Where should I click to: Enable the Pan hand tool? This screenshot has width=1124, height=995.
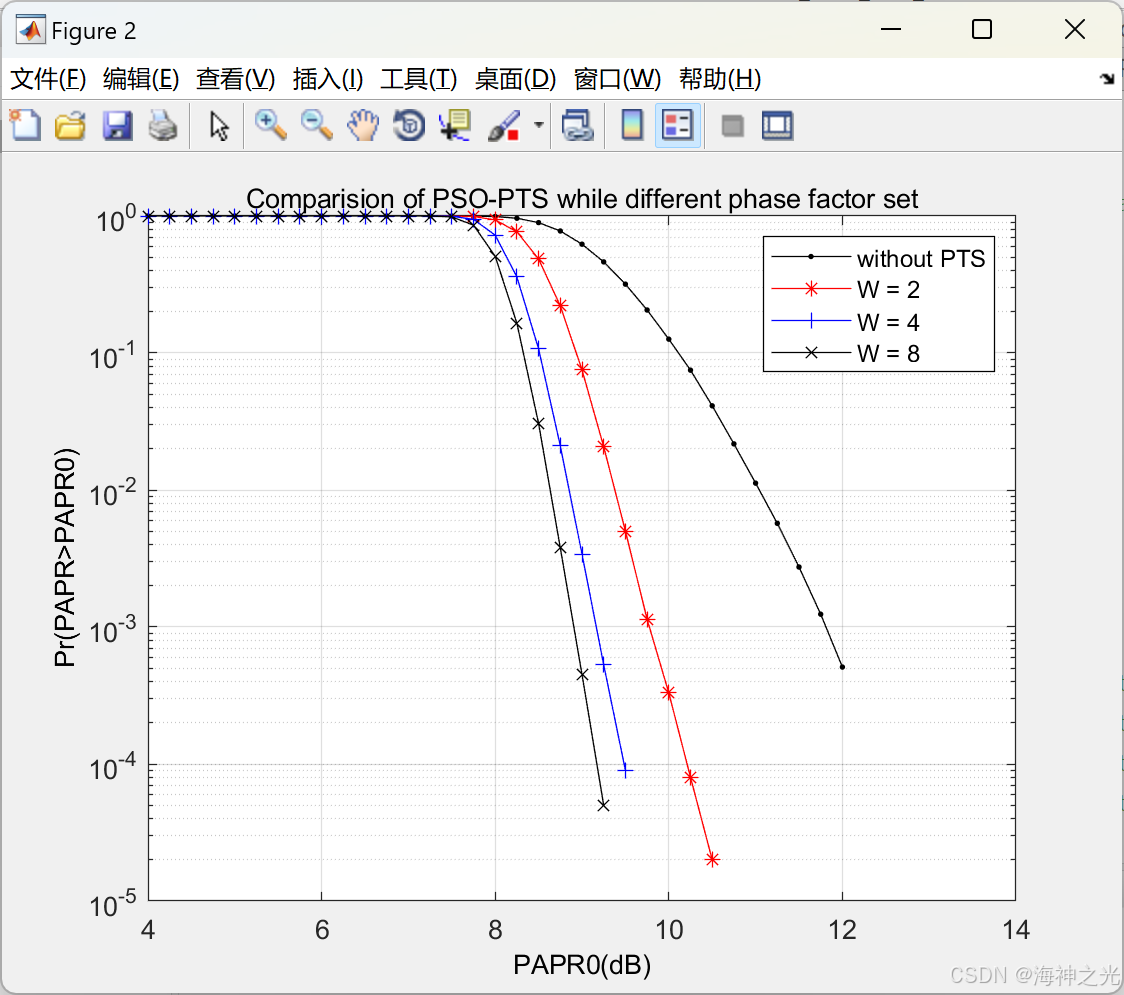[363, 125]
